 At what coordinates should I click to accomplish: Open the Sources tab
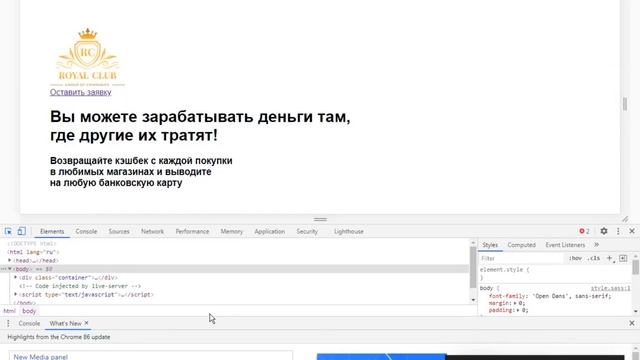[119, 231]
